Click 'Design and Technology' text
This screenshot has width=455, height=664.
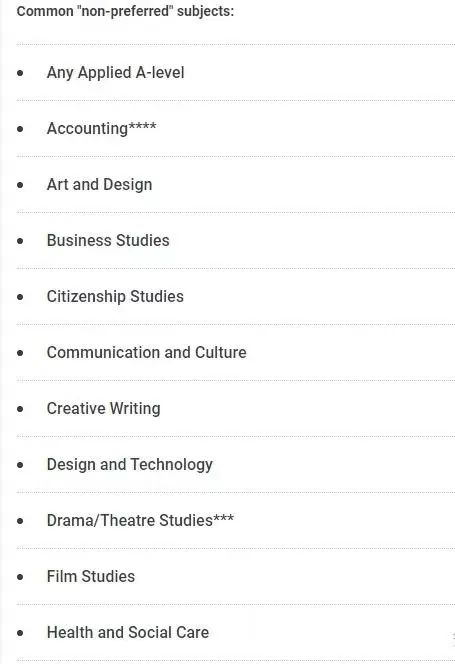click(130, 465)
